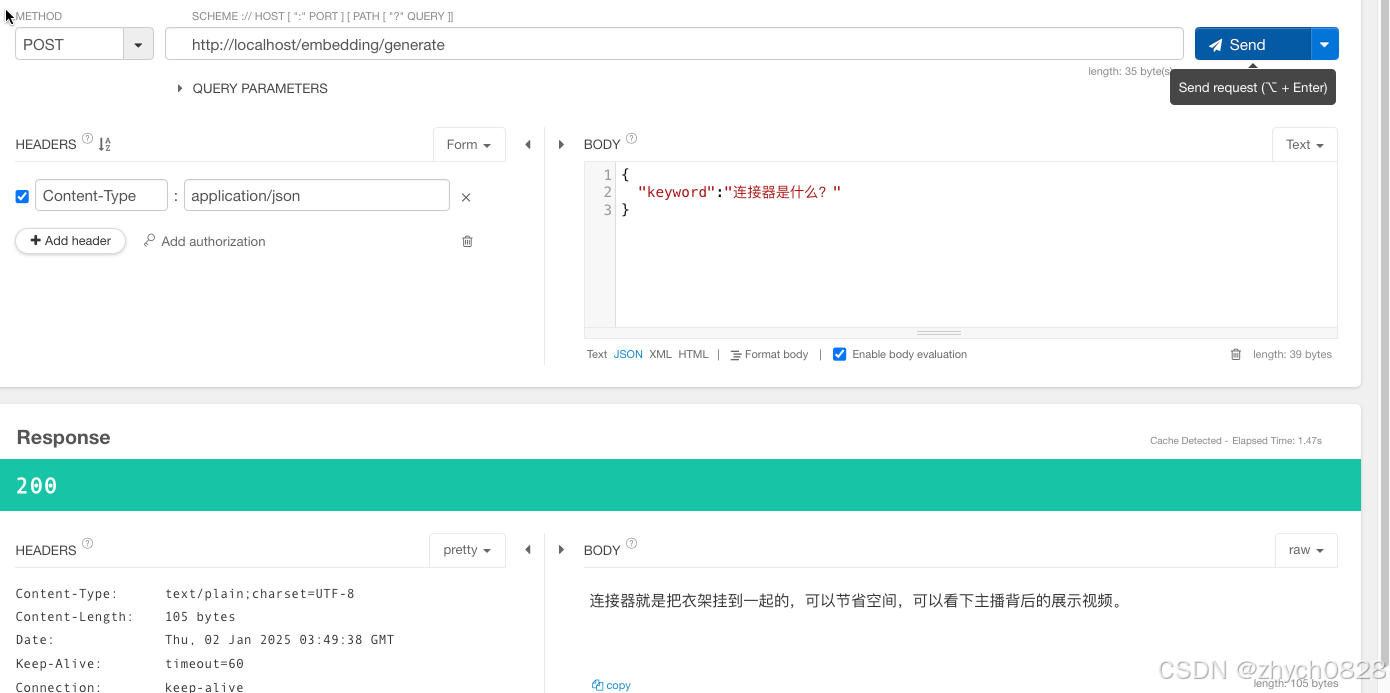Viewport: 1390px width, 693px height.
Task: Open response HEADERS help icon
Action: (x=87, y=545)
